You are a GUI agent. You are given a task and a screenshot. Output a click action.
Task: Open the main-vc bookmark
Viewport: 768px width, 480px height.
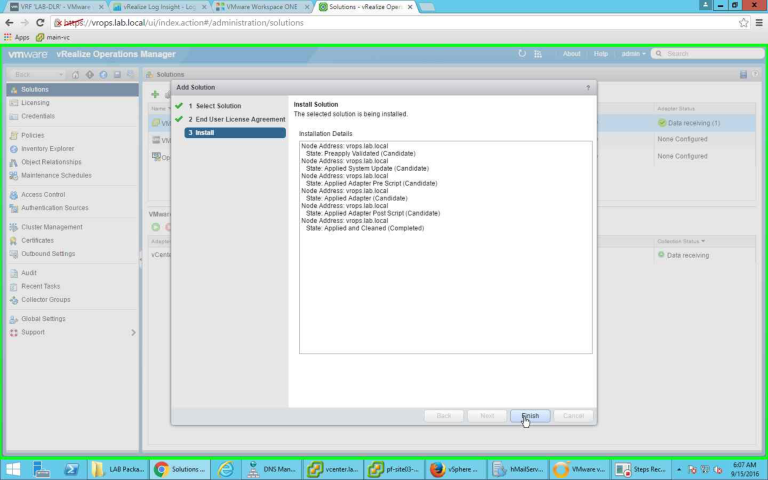coord(53,37)
